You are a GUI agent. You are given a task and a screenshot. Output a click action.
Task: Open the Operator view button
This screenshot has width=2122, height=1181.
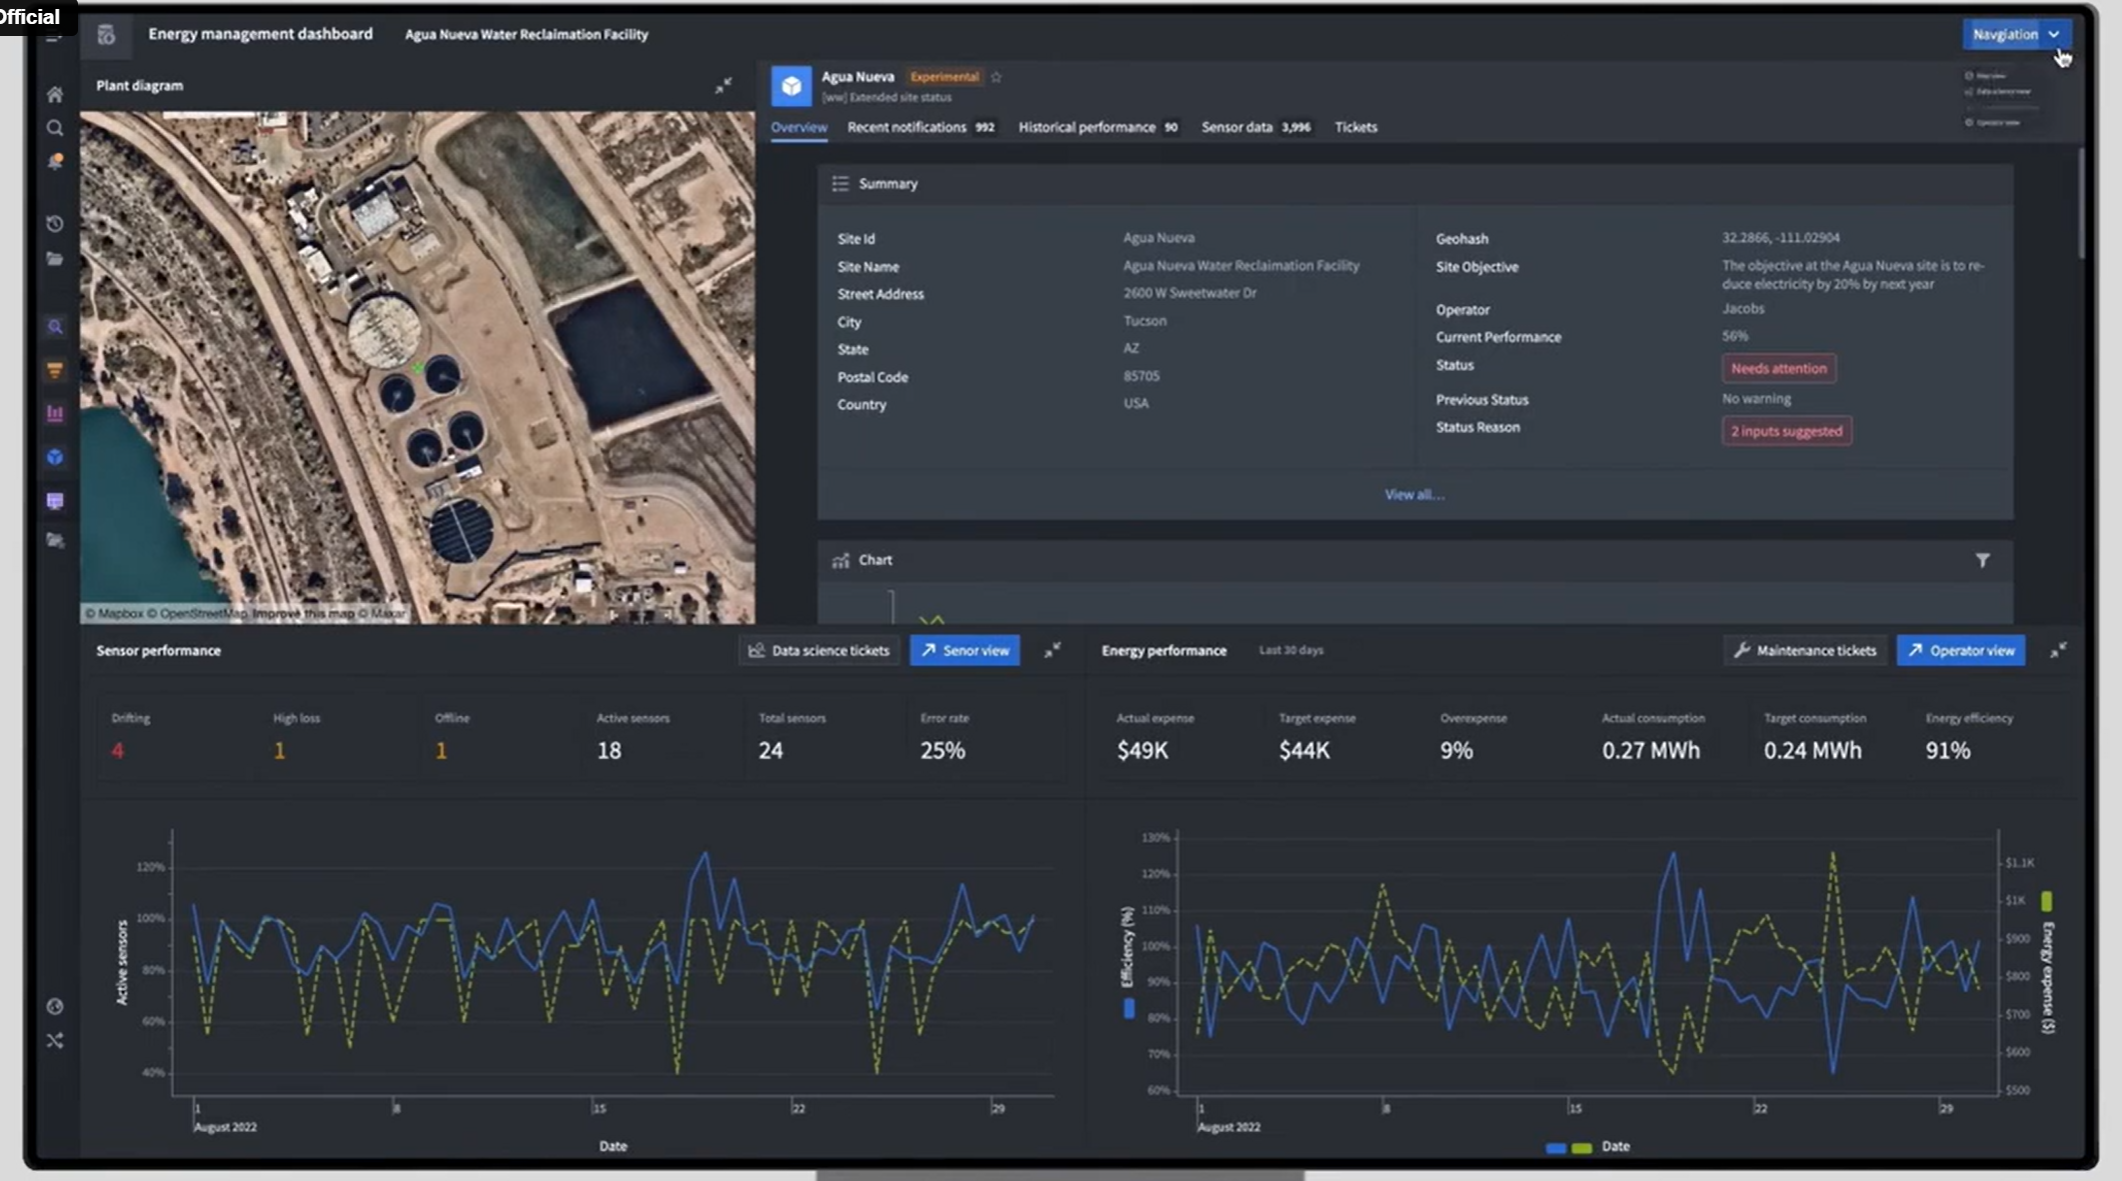click(x=1960, y=651)
